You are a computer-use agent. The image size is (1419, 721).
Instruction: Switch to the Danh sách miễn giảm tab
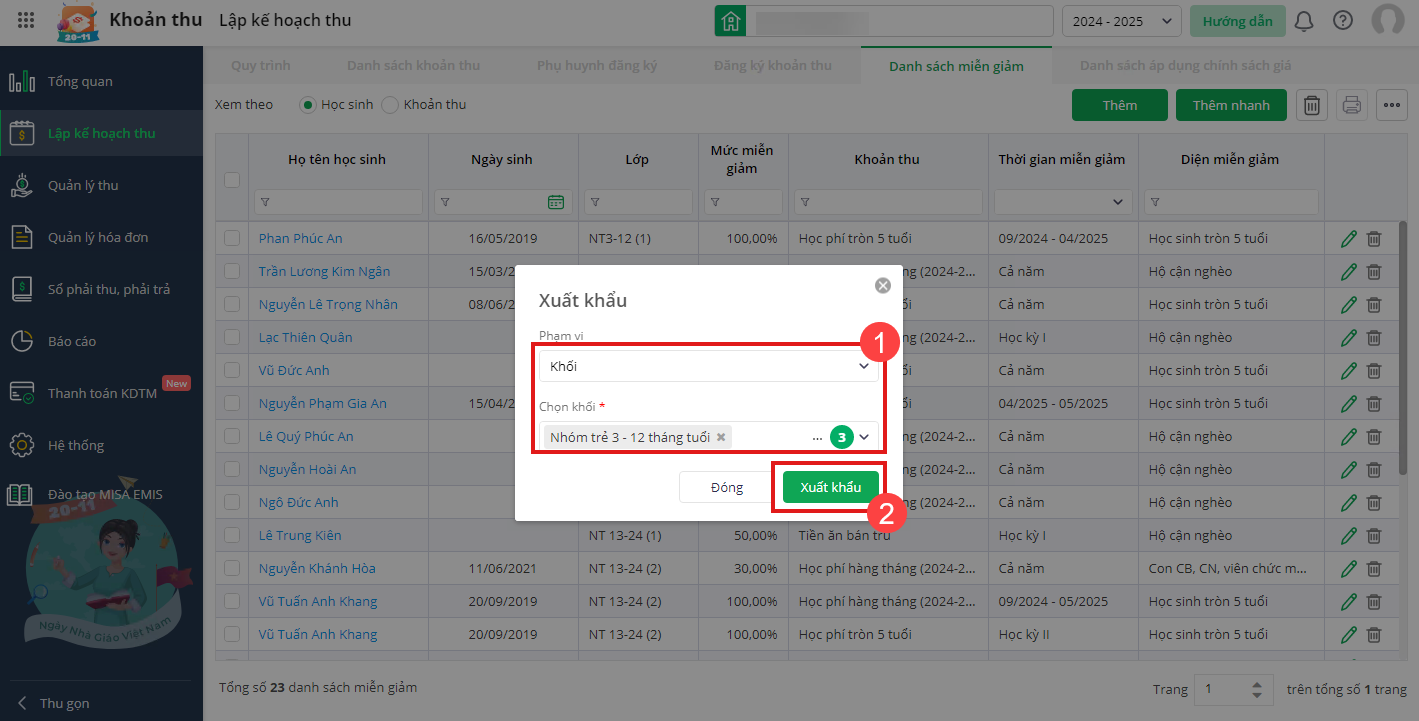pyautogui.click(x=957, y=66)
